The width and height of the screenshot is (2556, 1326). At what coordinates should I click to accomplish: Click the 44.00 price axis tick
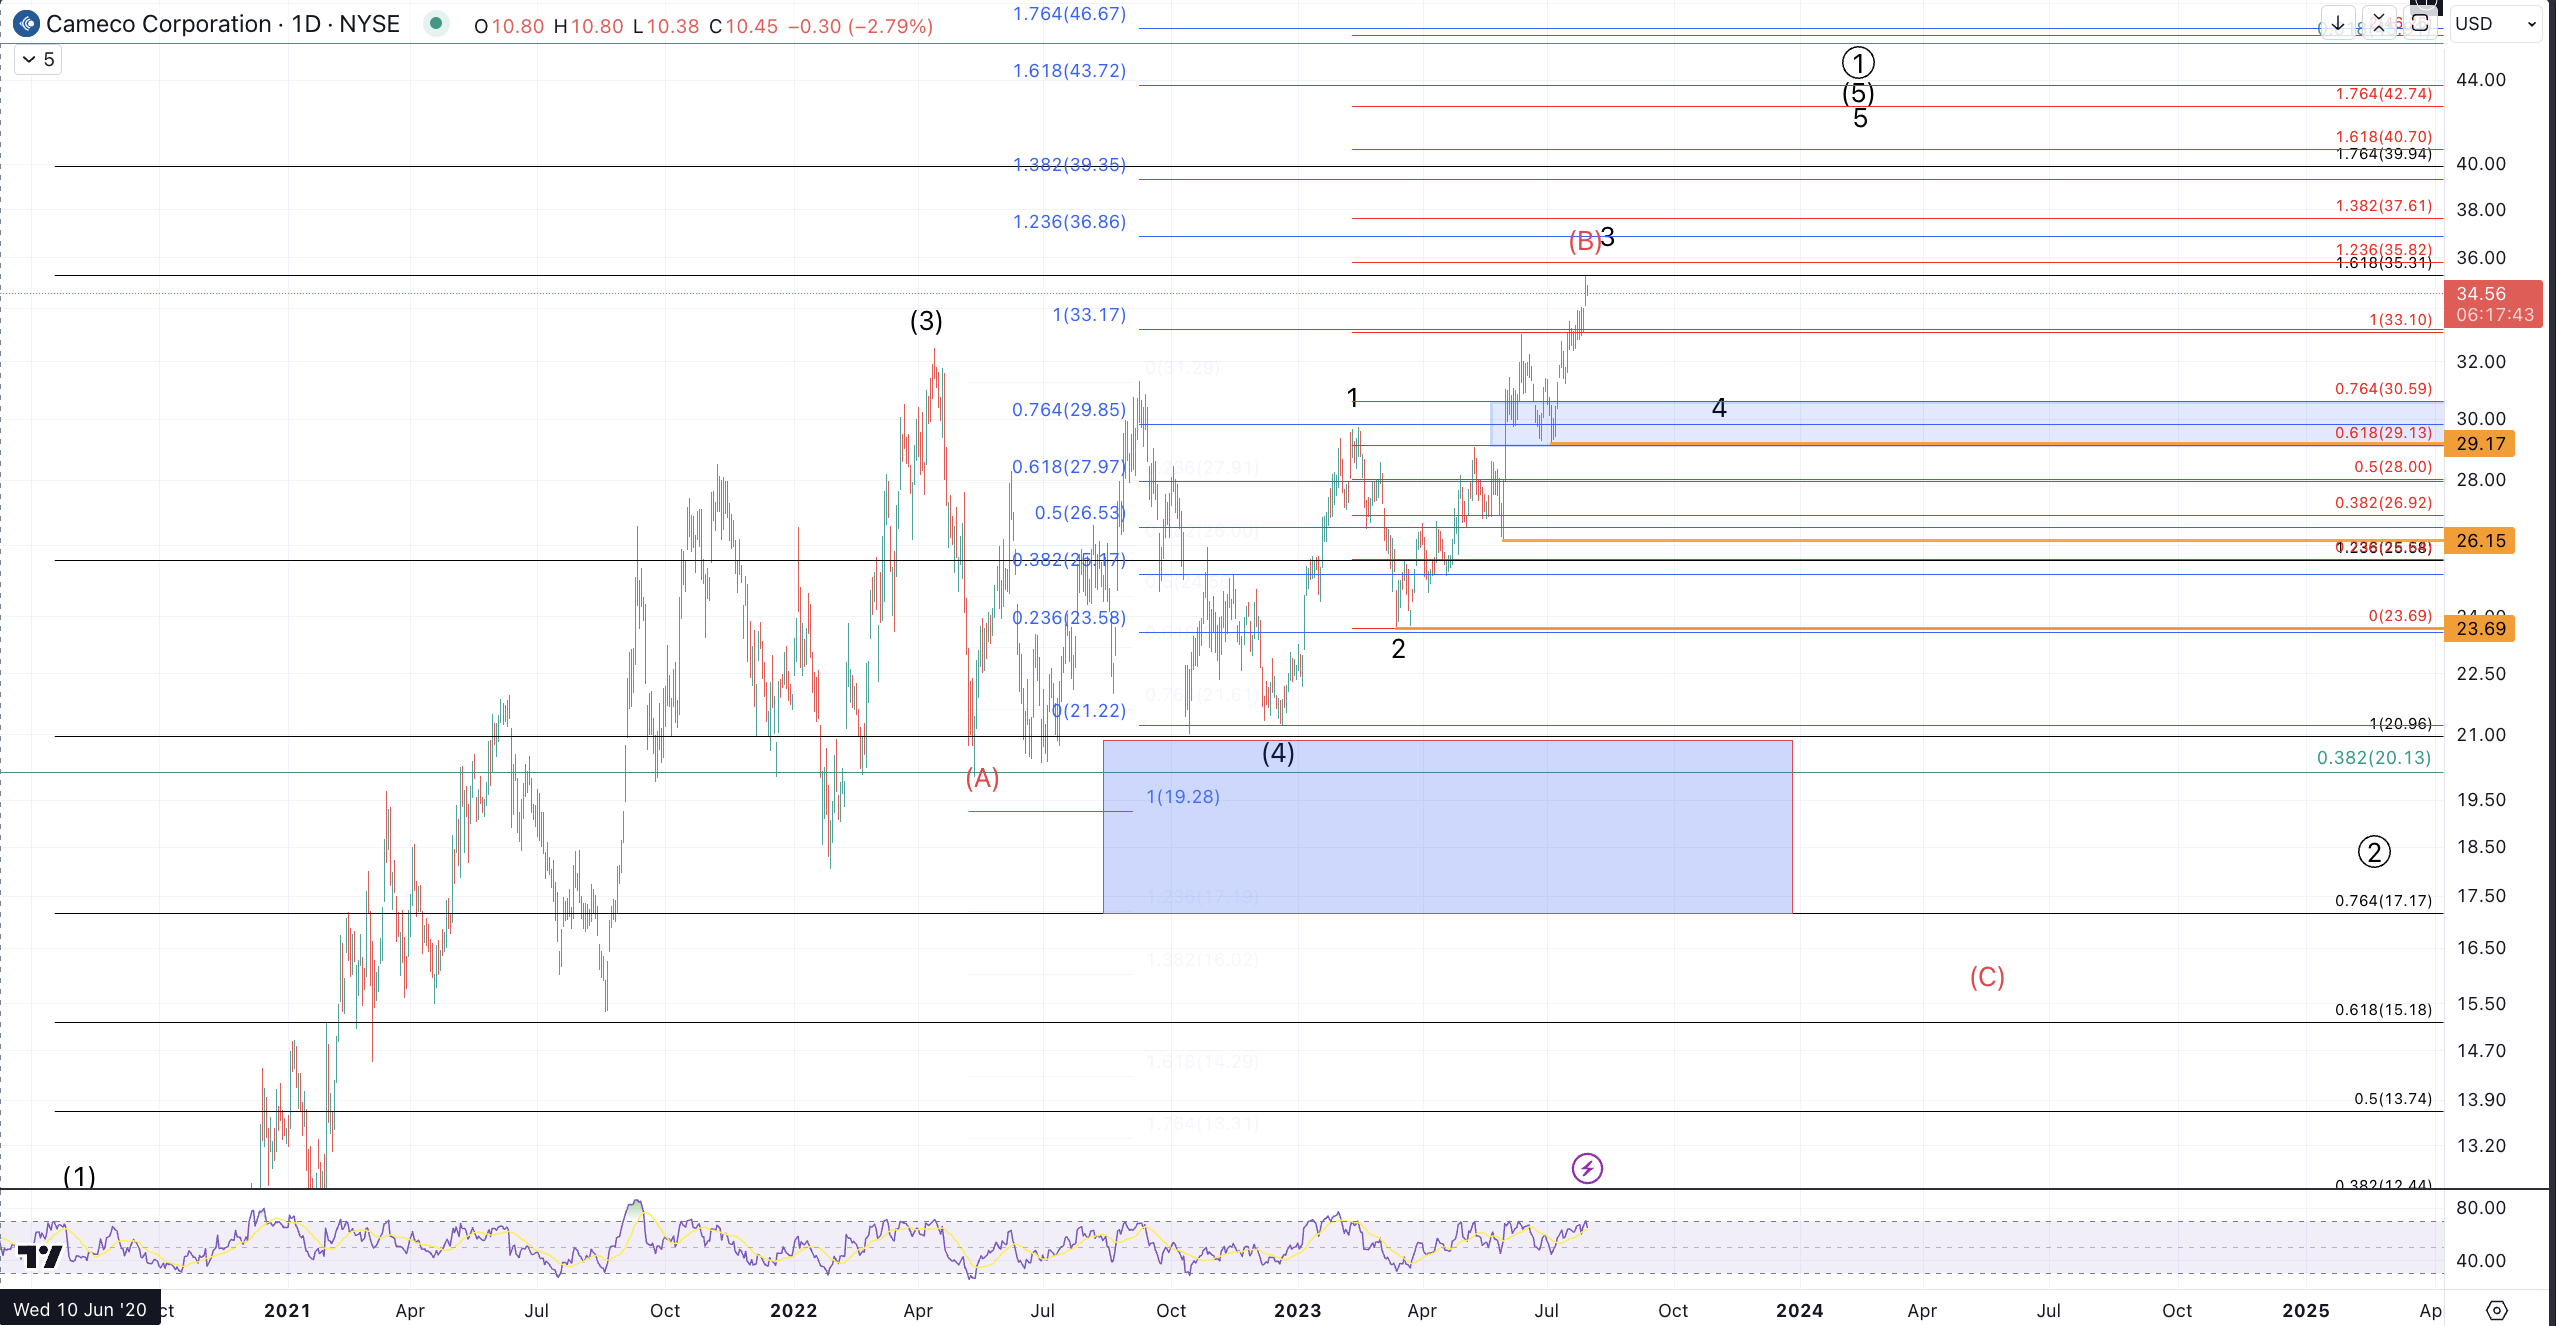pos(2481,80)
